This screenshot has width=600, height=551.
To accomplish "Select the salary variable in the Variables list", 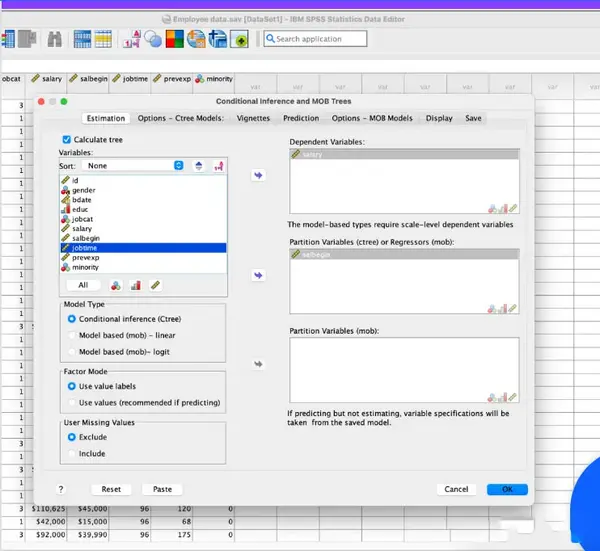I will (x=143, y=228).
